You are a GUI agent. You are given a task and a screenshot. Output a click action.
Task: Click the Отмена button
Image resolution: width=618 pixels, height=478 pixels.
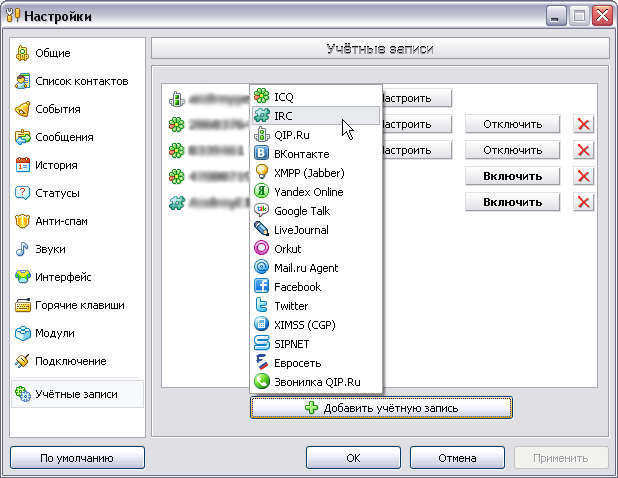coord(457,458)
